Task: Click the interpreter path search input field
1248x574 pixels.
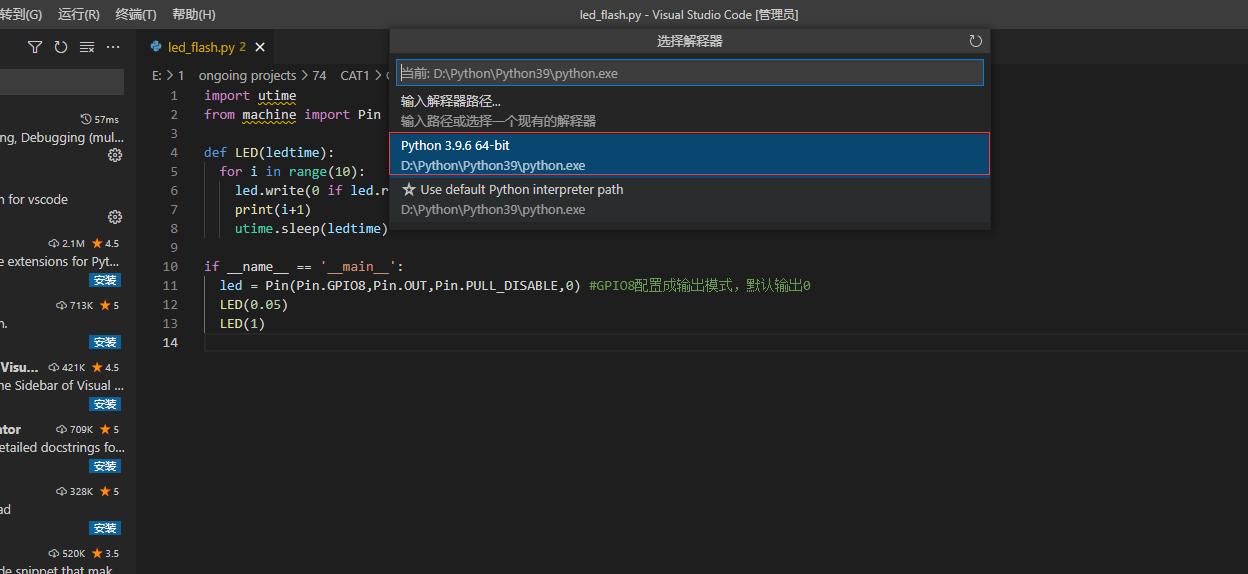Action: [690, 73]
